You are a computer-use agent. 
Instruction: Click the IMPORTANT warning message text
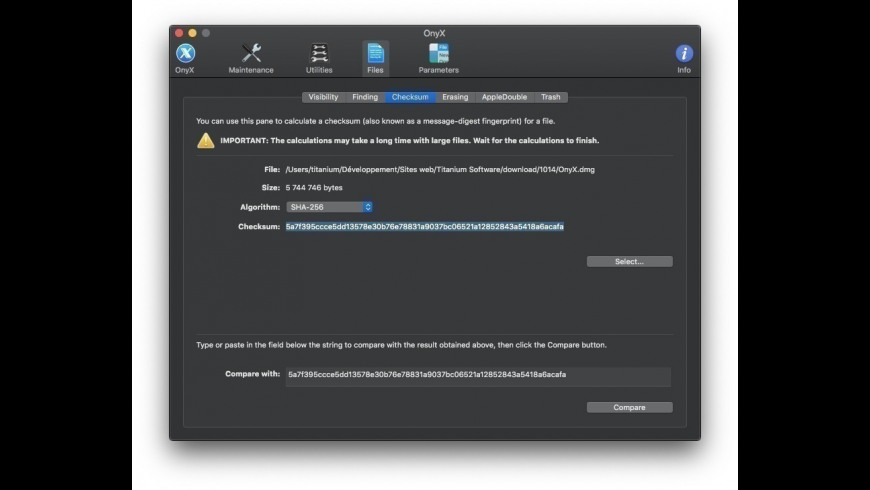(x=409, y=140)
